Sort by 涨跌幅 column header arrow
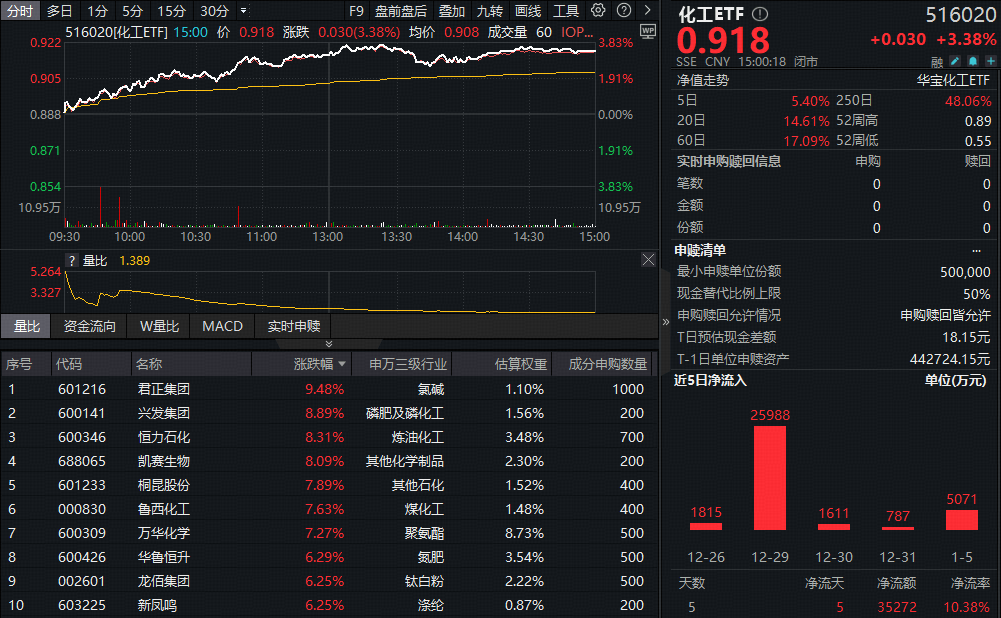This screenshot has width=1001, height=618. click(x=343, y=364)
